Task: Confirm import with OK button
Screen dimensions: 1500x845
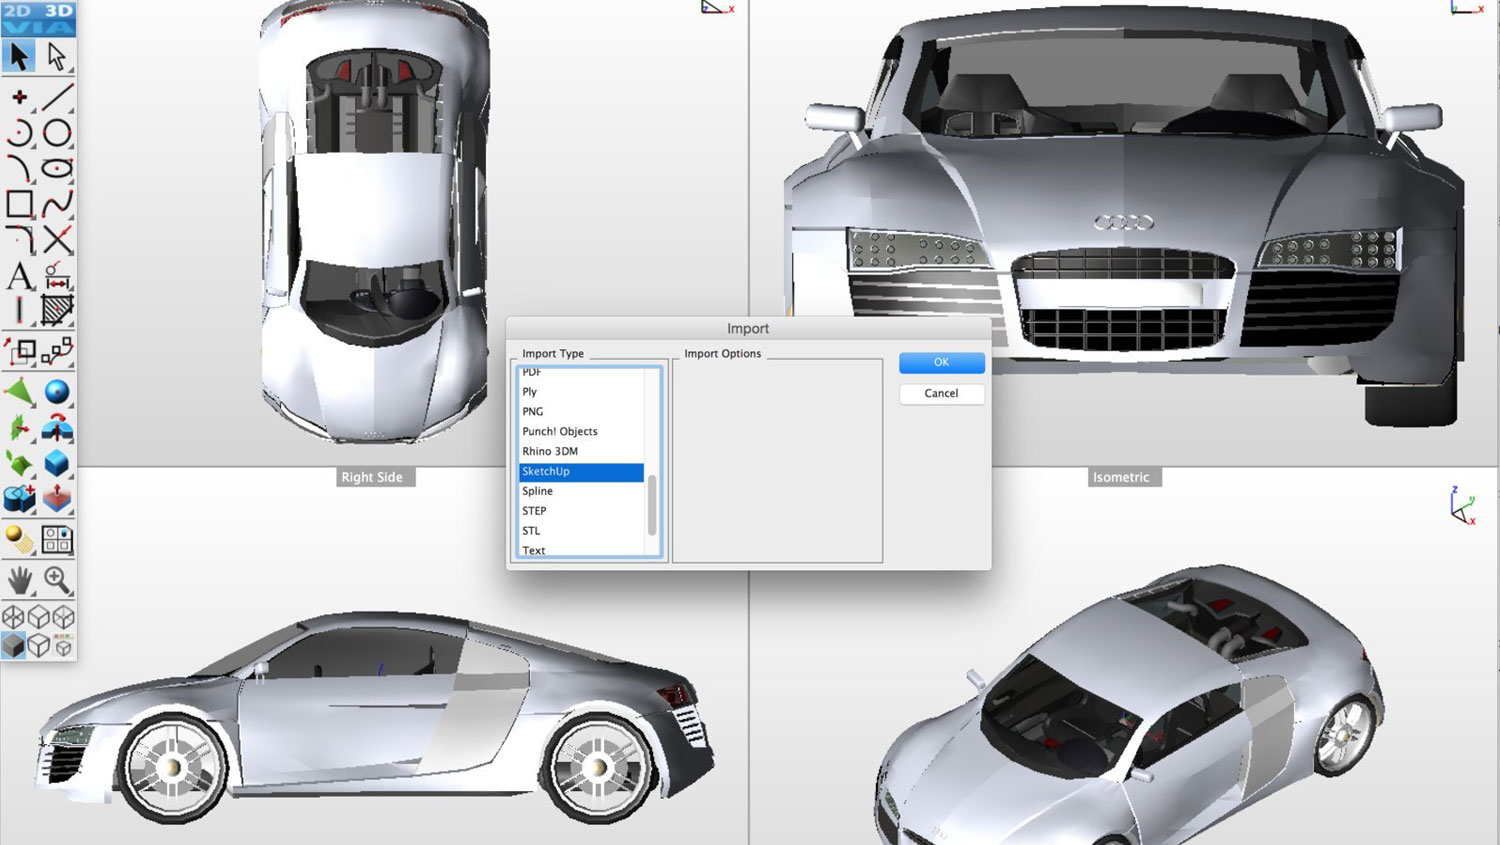Action: point(941,362)
